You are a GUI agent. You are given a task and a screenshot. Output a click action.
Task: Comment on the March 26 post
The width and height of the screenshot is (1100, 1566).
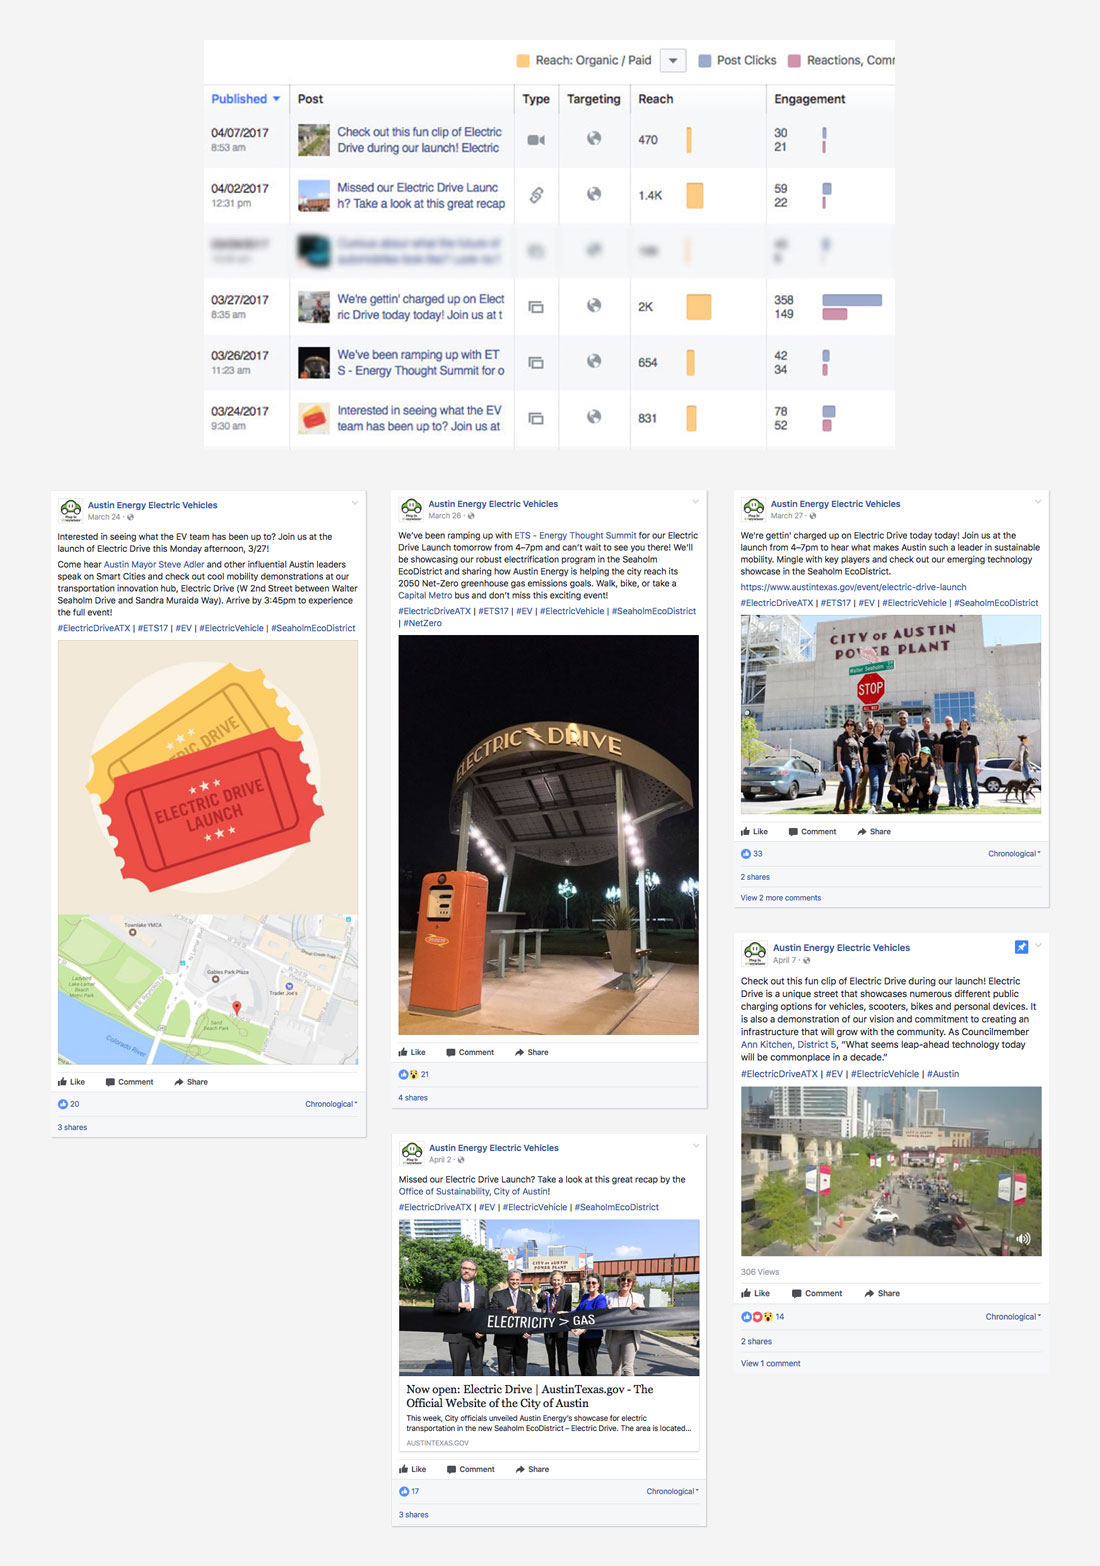470,1052
